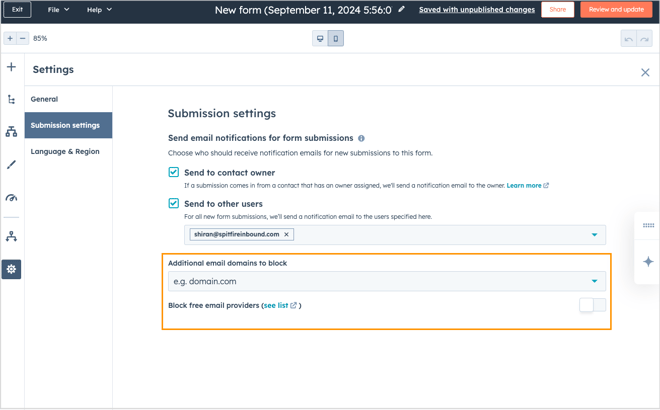This screenshot has width=660, height=410.
Task: Expand the notification users dropdown arrow
Action: [594, 235]
